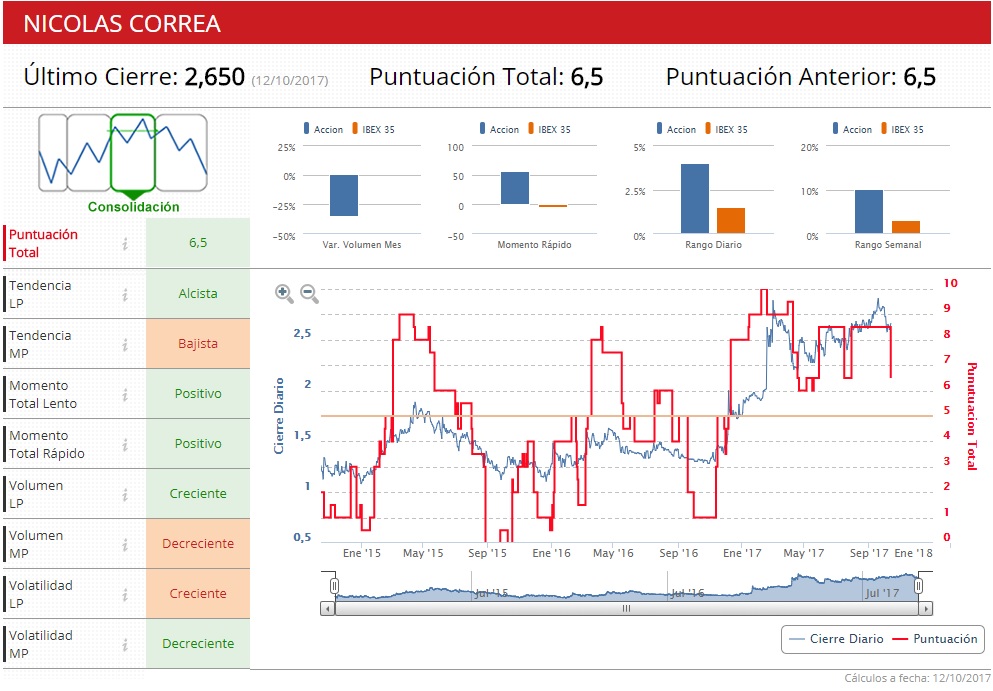Click the Ene '17 x-axis label
The height and width of the screenshot is (691, 993).
click(742, 554)
